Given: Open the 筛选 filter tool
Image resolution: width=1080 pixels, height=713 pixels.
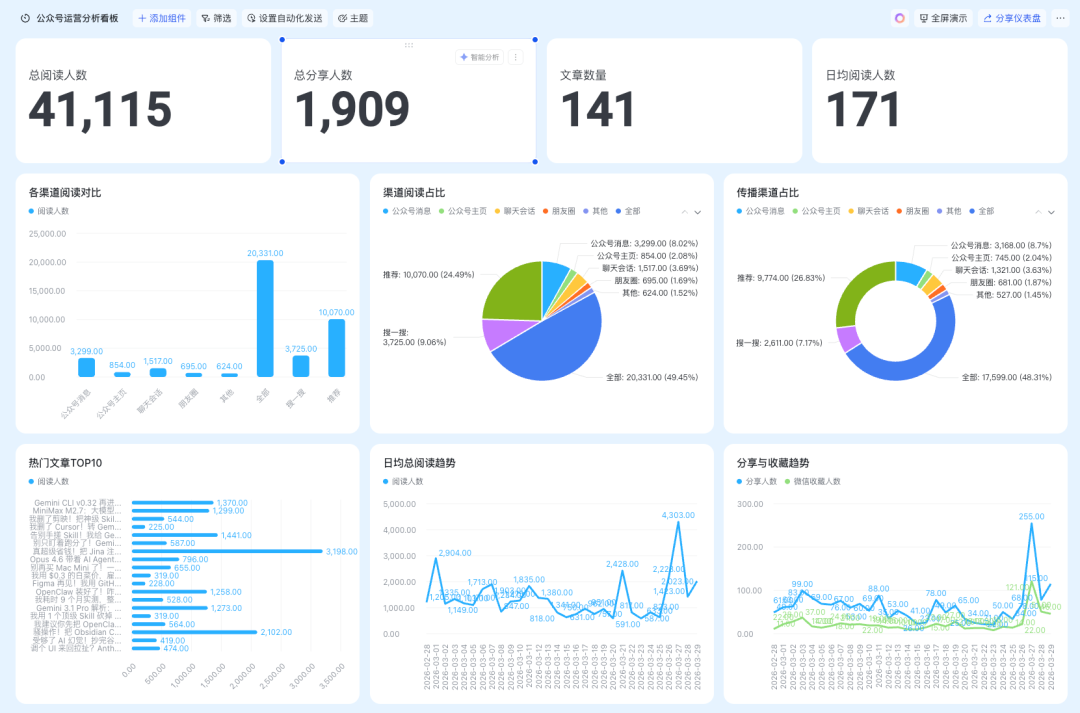Looking at the screenshot, I should pyautogui.click(x=216, y=19).
